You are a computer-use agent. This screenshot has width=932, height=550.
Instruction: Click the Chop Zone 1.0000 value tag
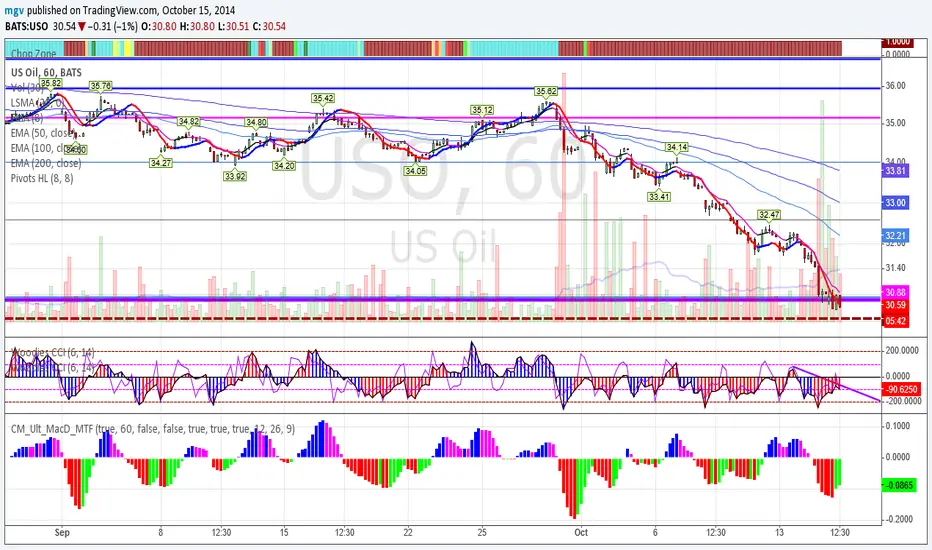point(897,42)
